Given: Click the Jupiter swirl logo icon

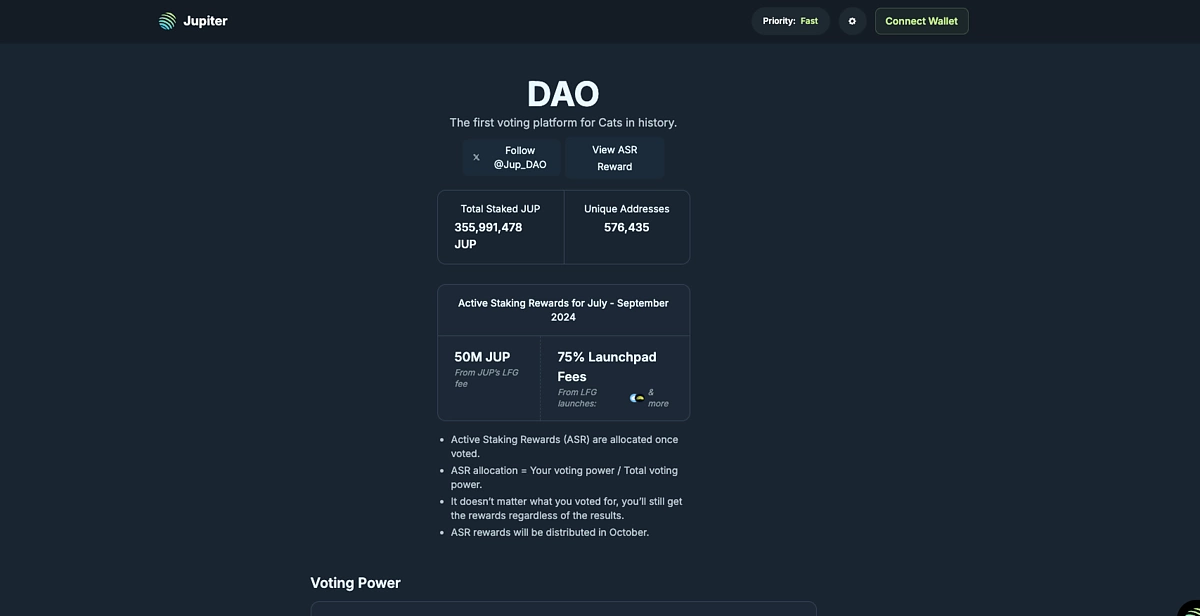Looking at the screenshot, I should [x=167, y=21].
